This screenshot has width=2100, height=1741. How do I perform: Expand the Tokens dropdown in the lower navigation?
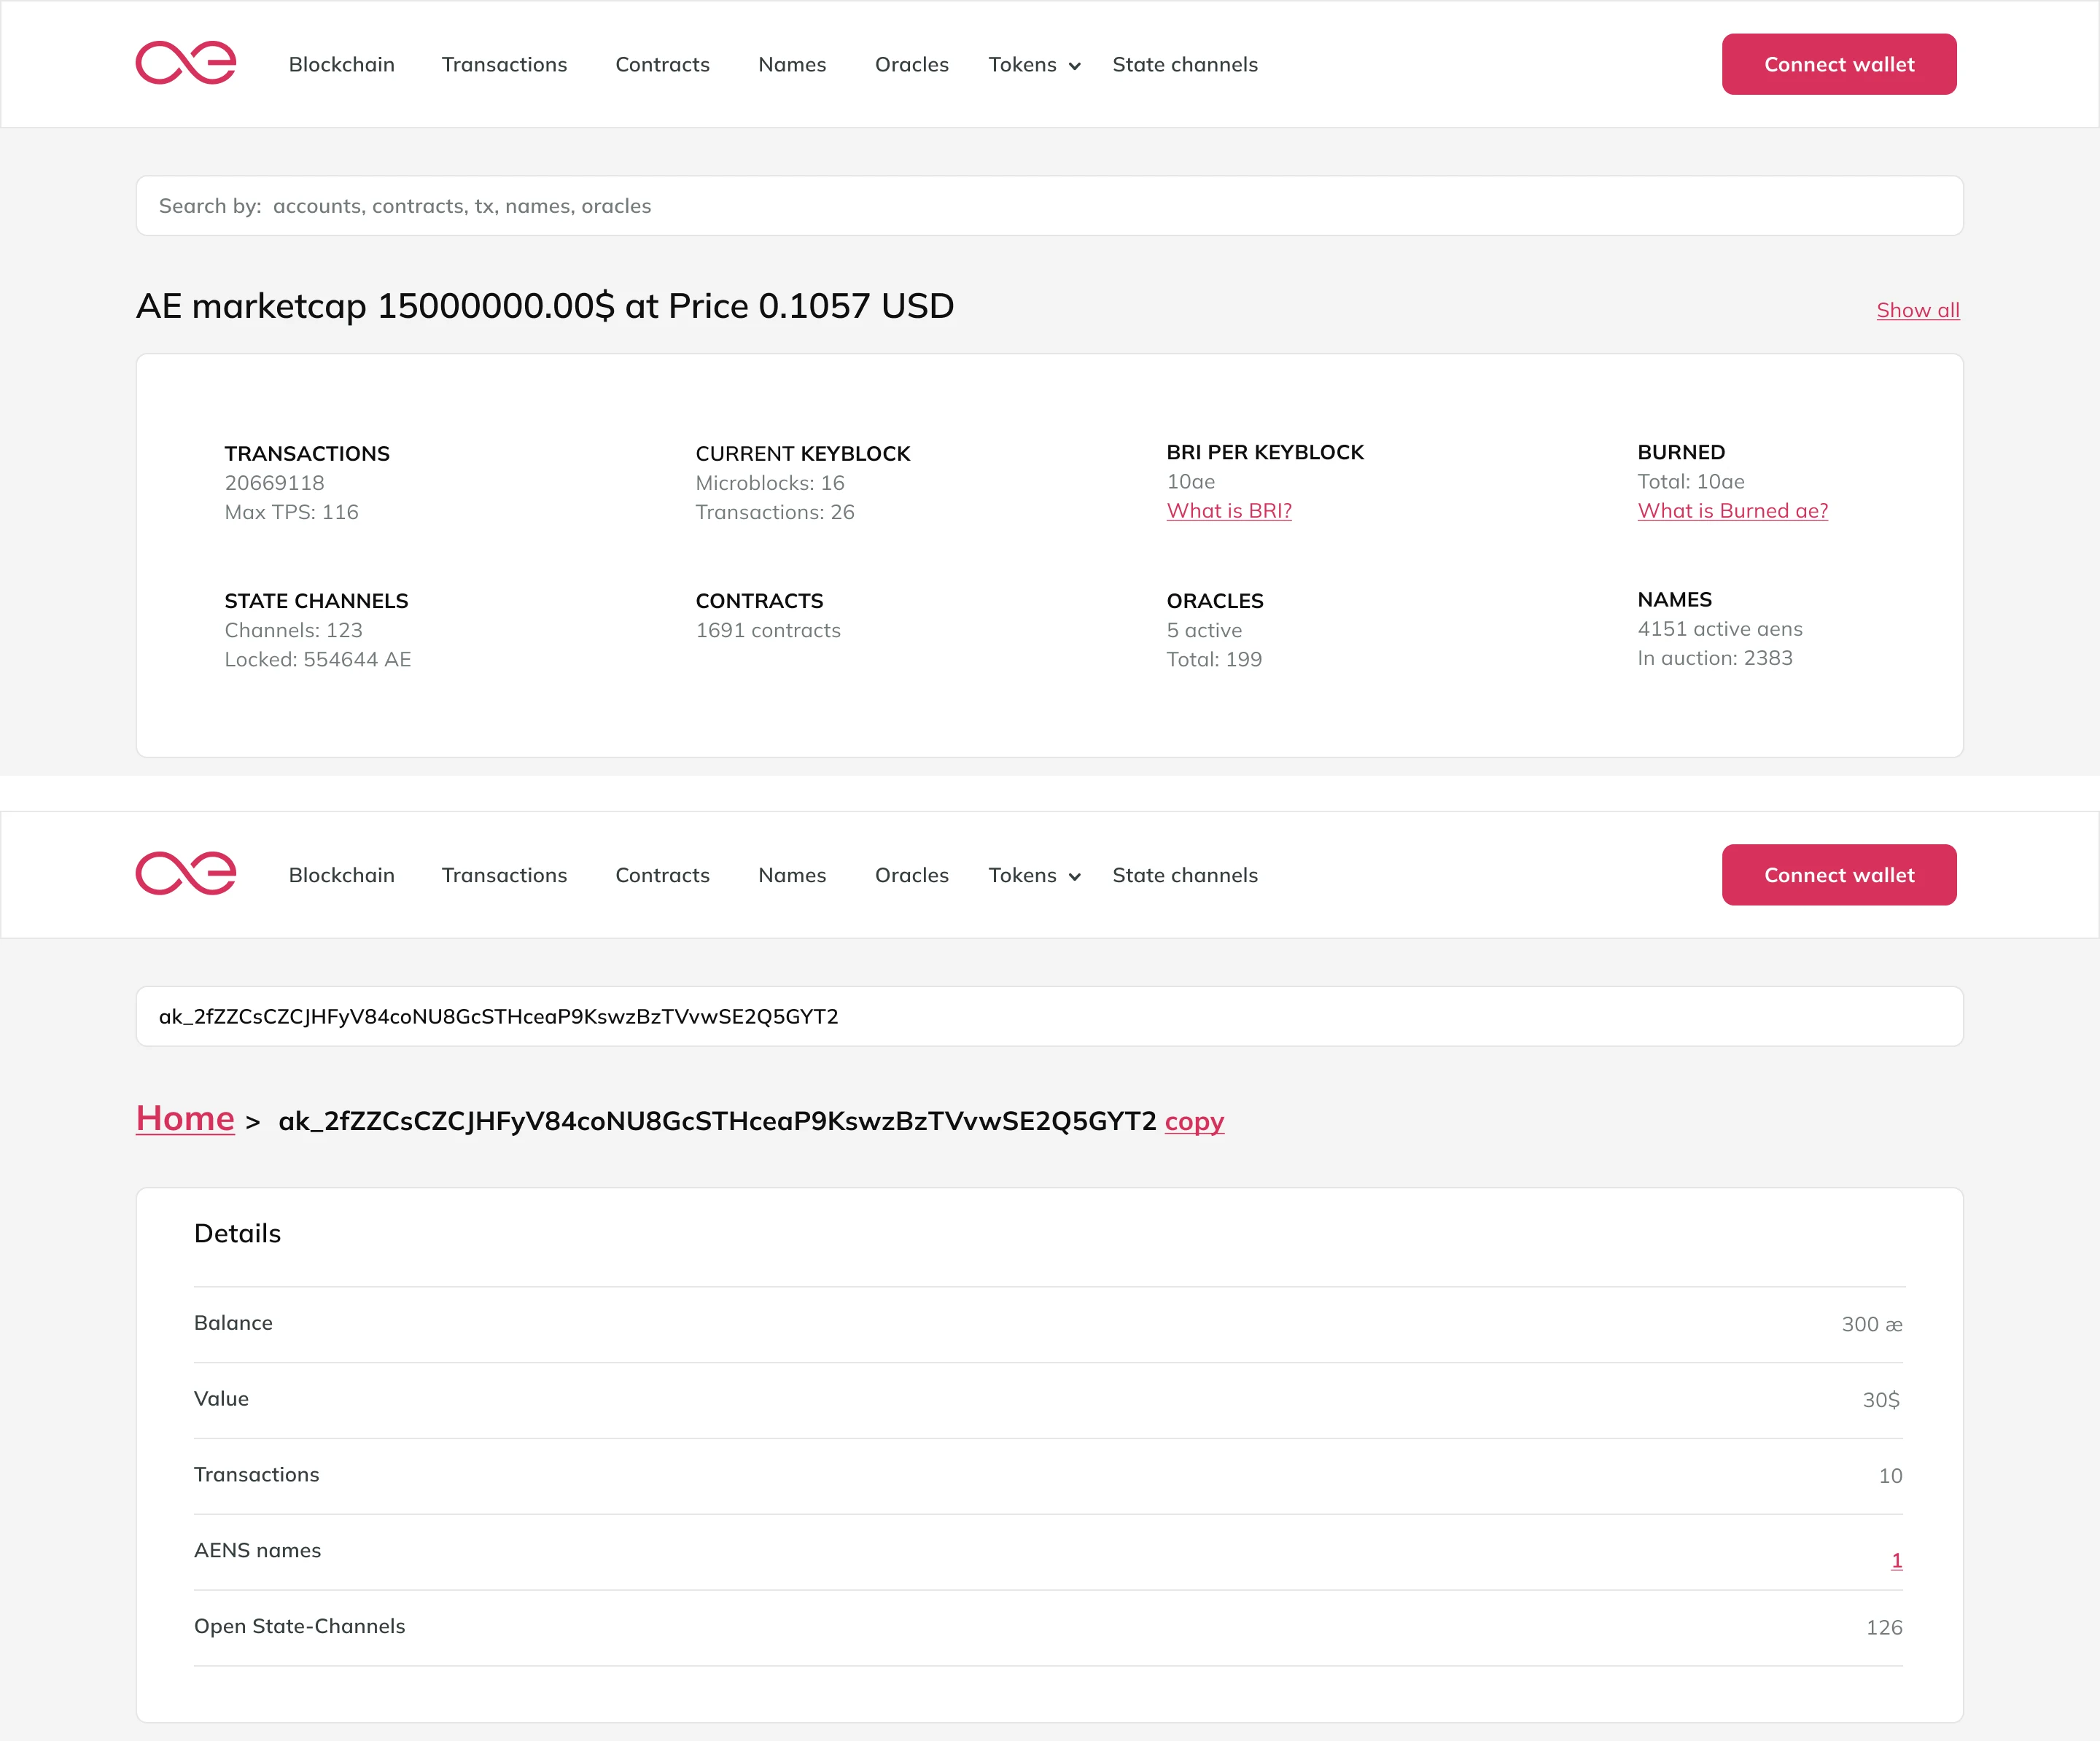[1034, 876]
